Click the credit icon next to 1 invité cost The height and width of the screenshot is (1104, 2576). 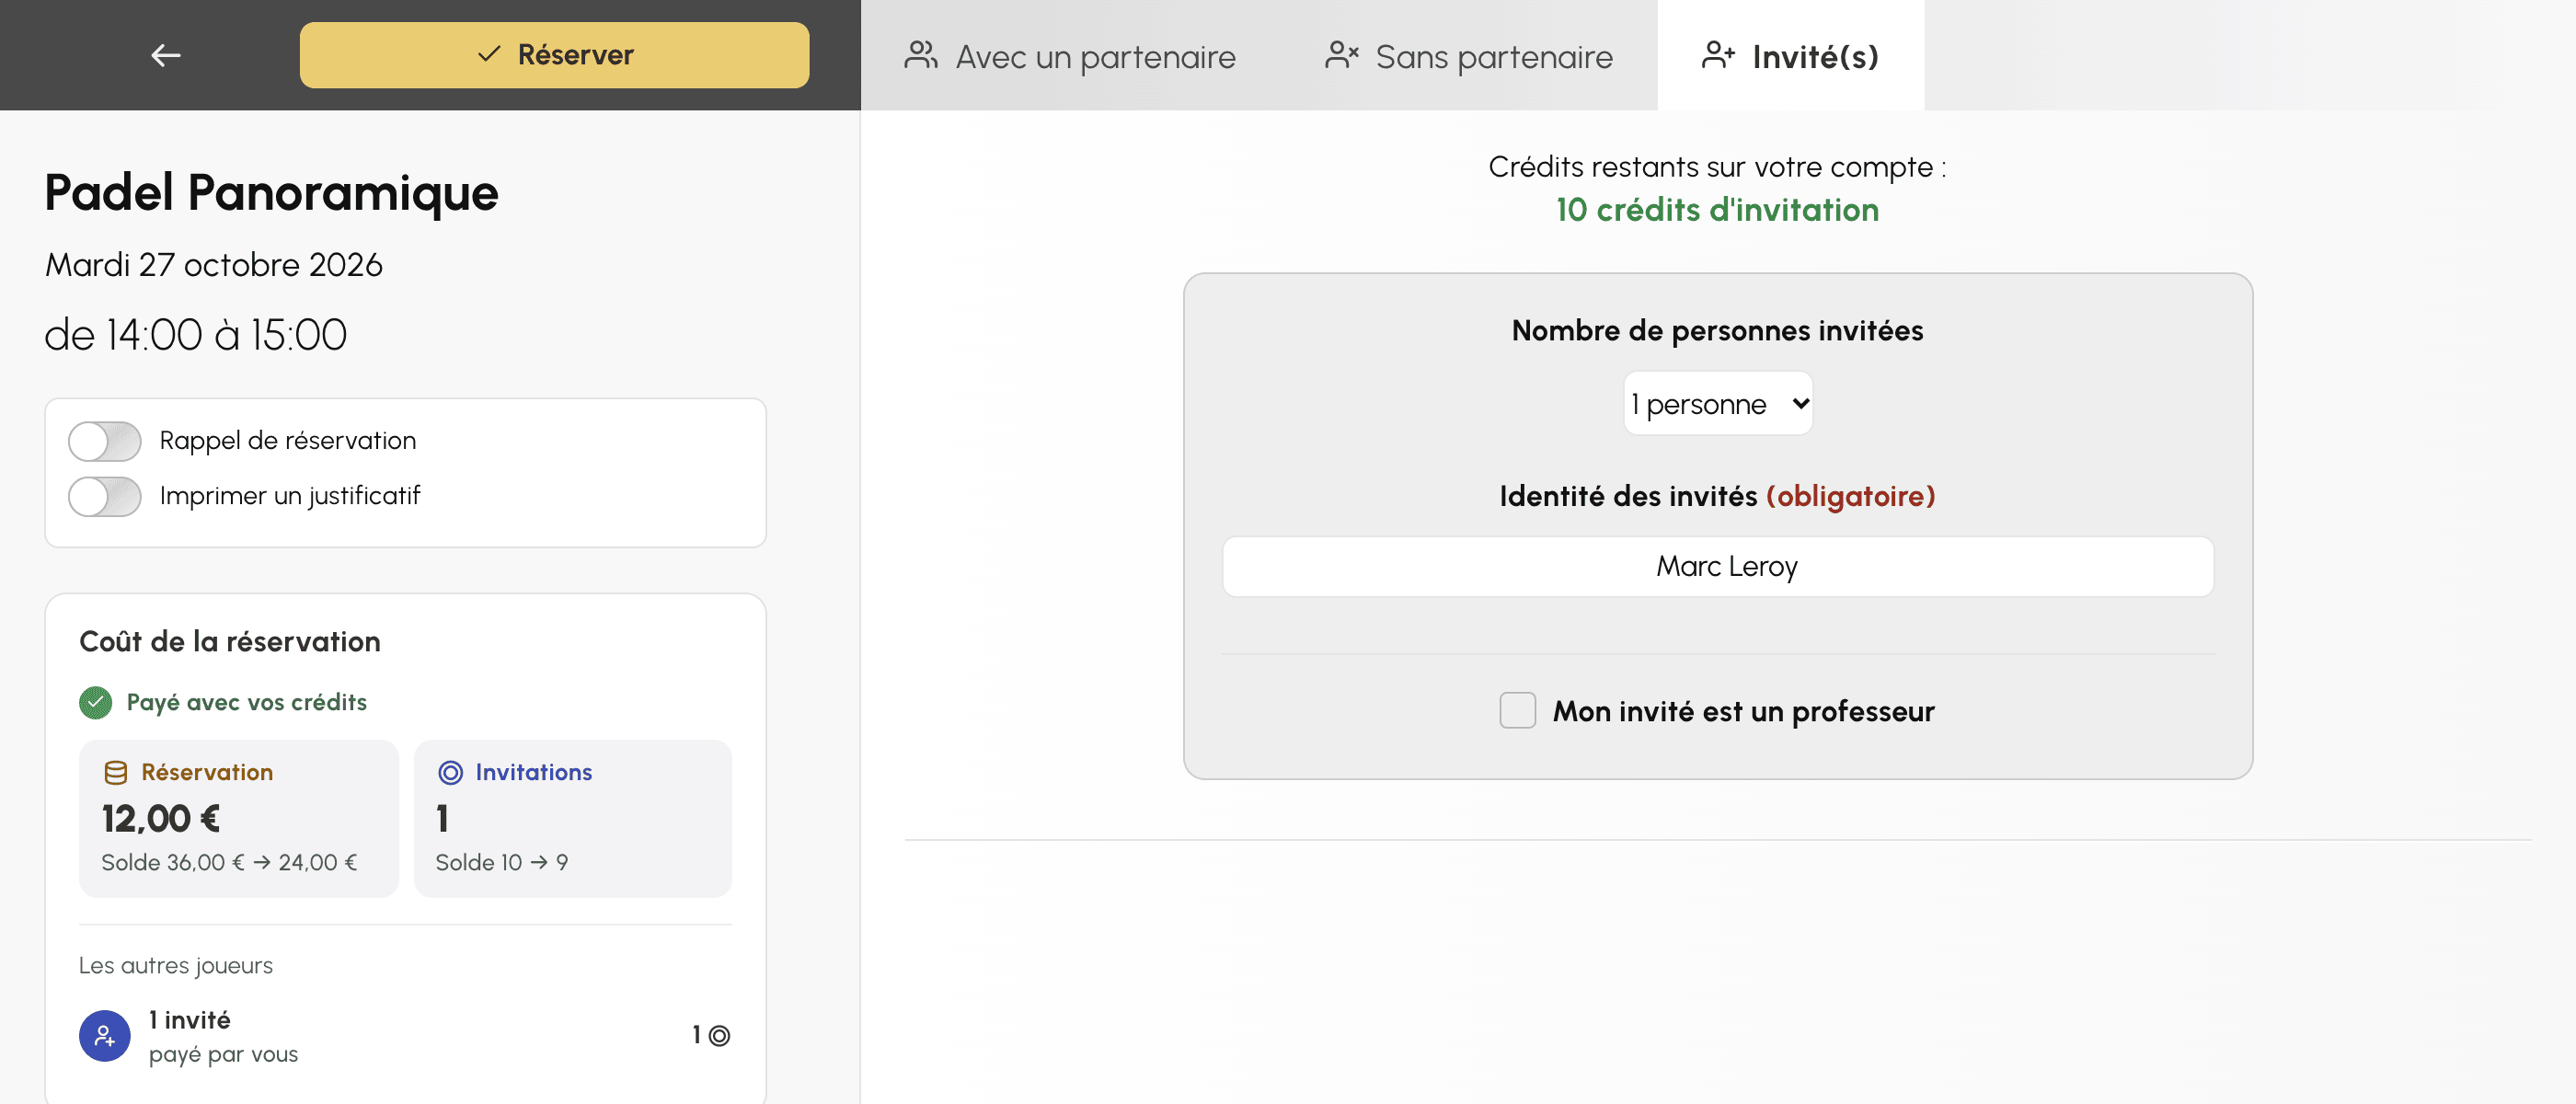click(x=719, y=1035)
